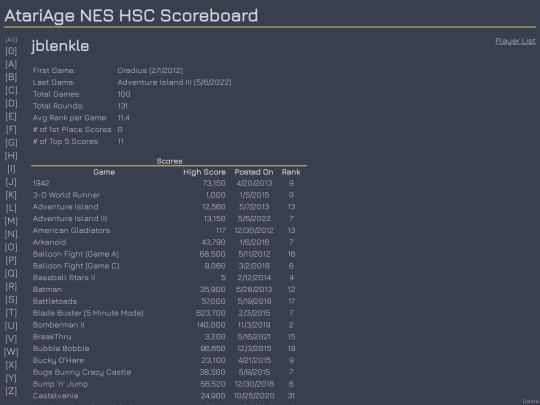This screenshot has width=540, height=405.
Task: Select the [V] letter index
Action: (11, 339)
